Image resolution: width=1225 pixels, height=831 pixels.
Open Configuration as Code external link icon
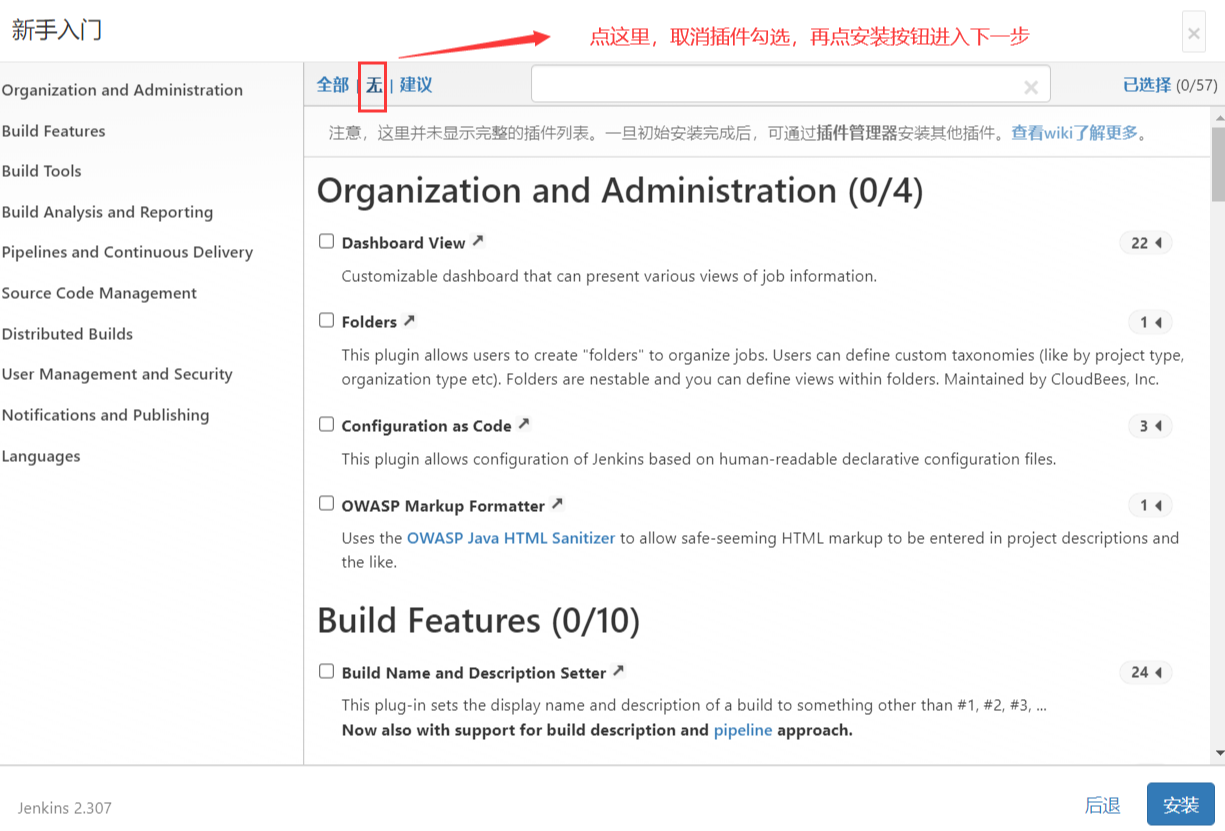524,425
